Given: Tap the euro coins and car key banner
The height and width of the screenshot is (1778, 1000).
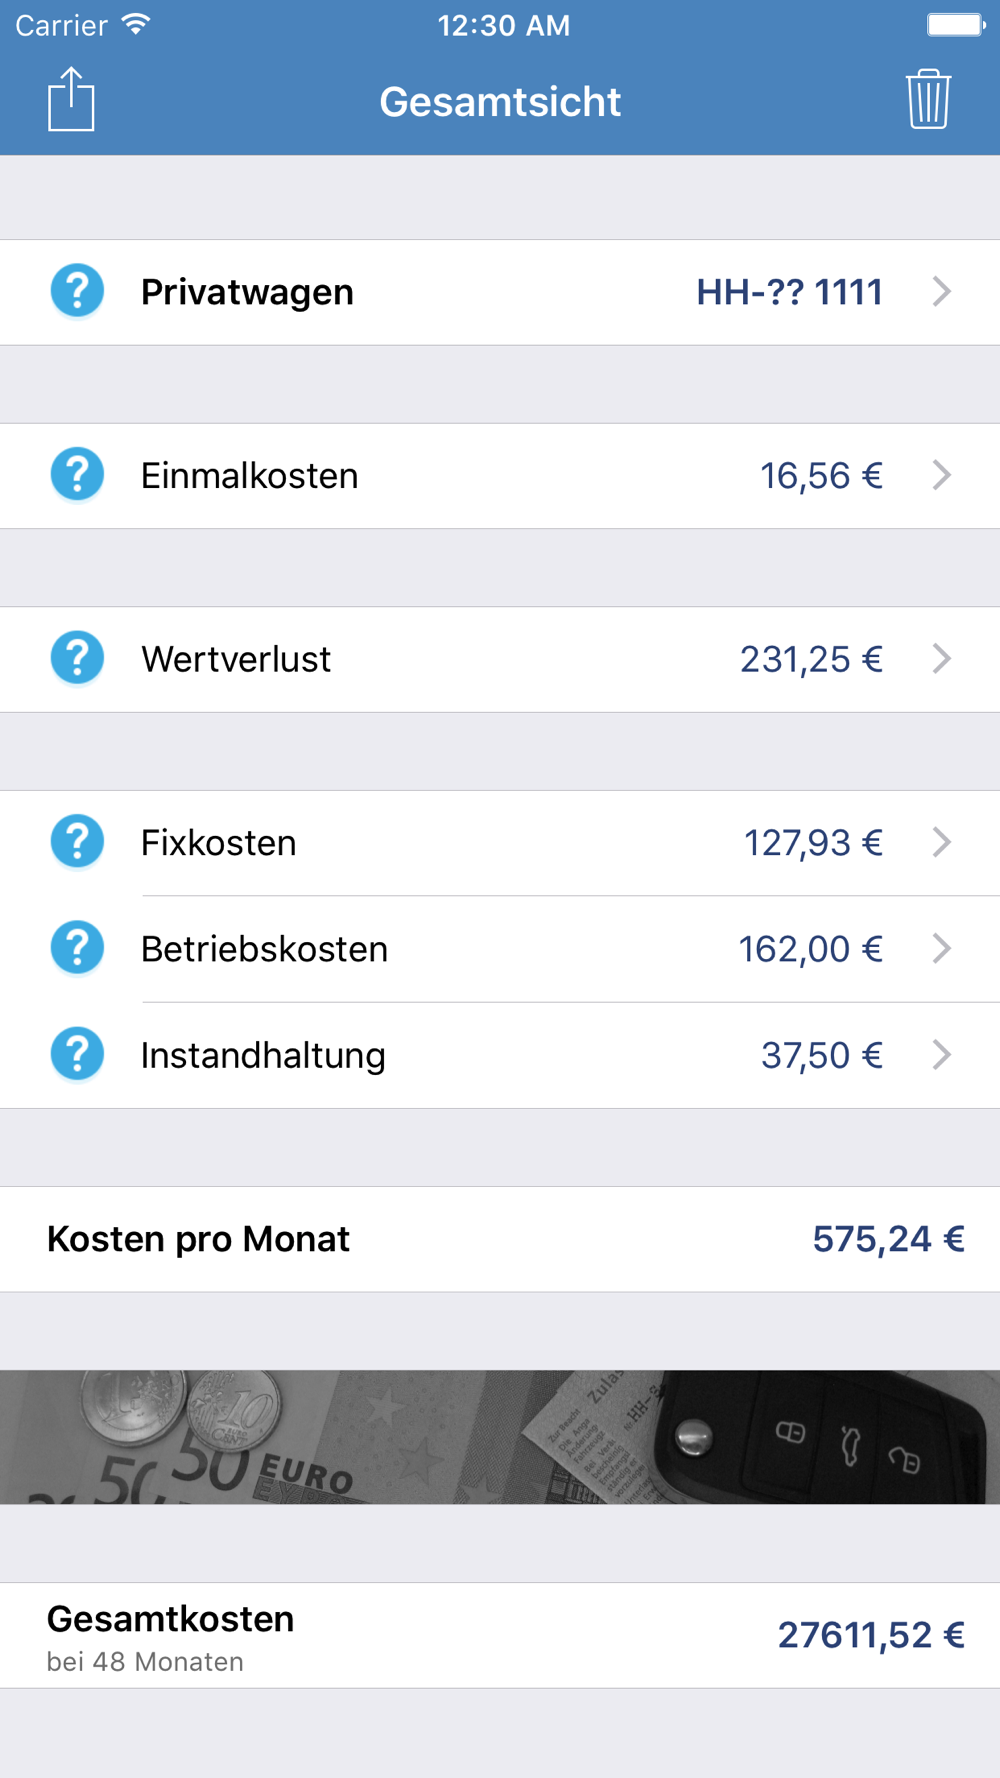Looking at the screenshot, I should click(x=500, y=1437).
